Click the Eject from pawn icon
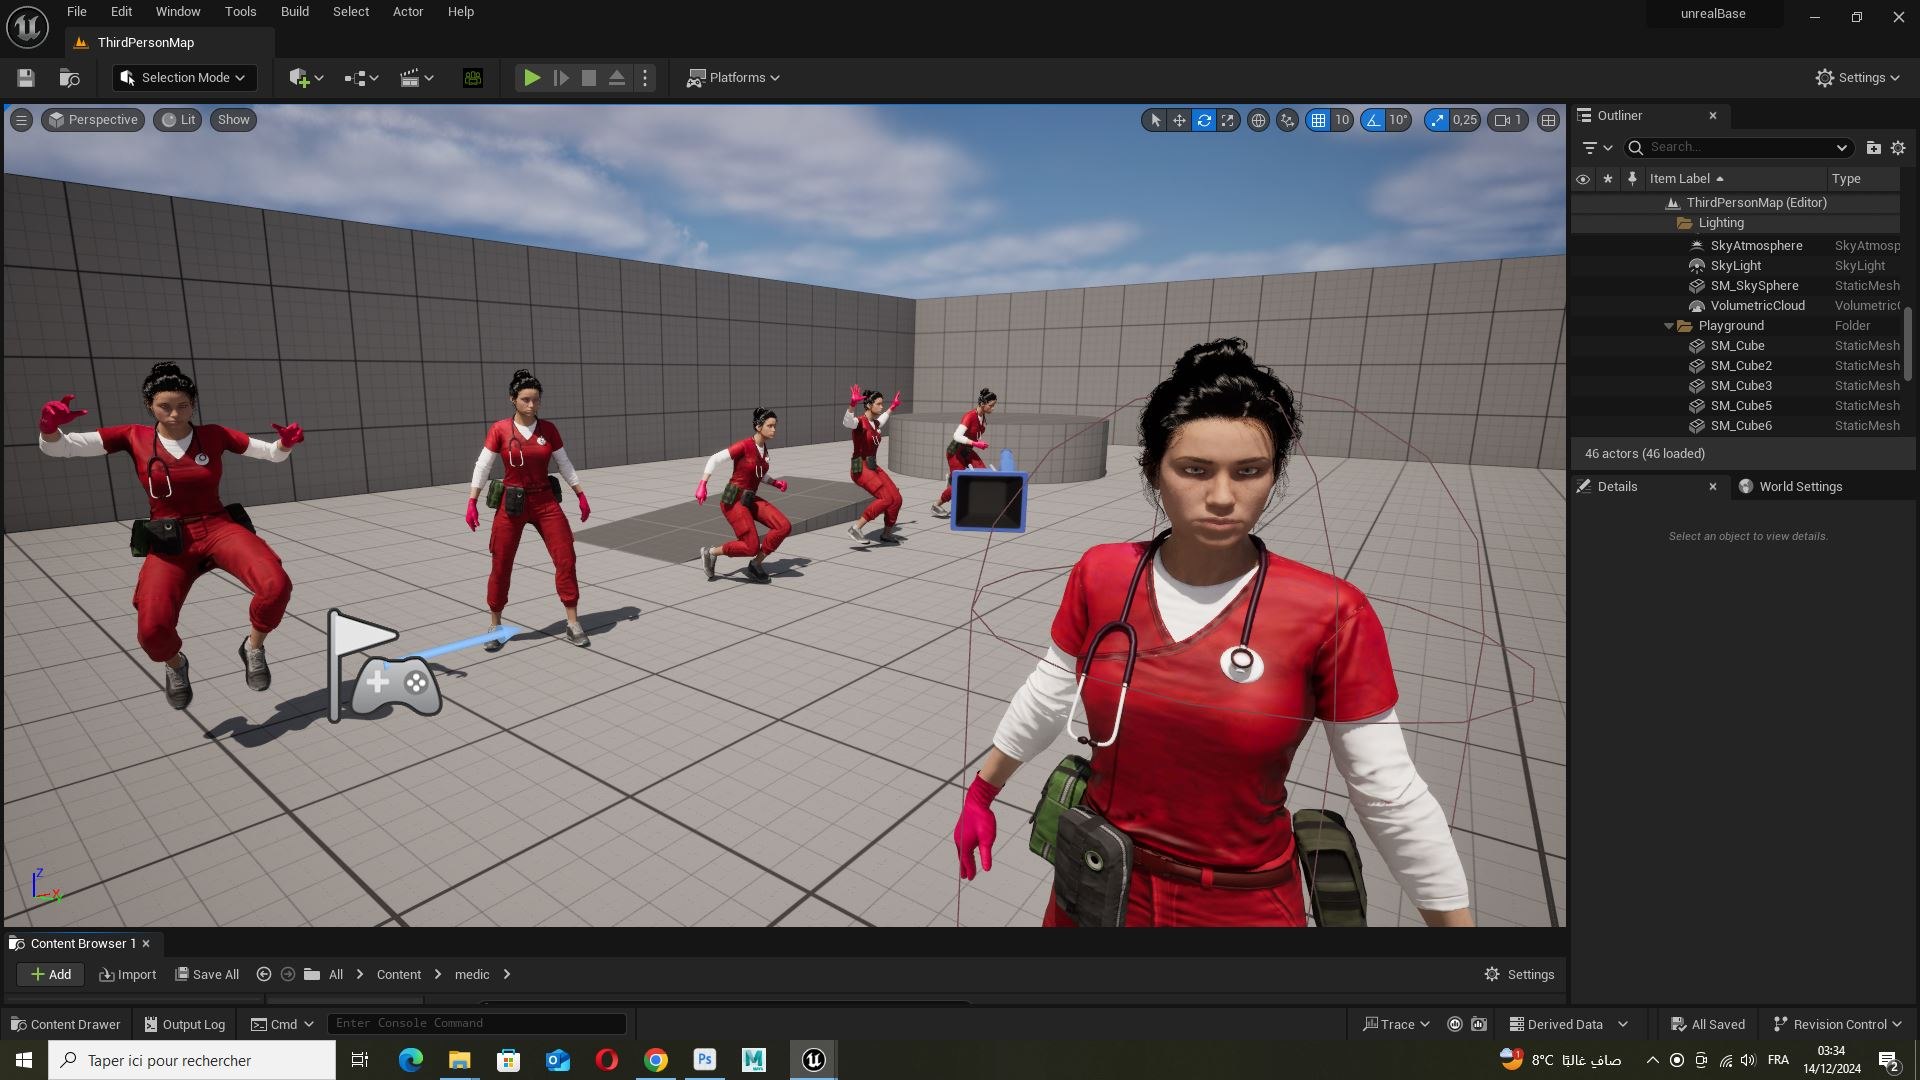1920x1080 pixels. [x=617, y=78]
